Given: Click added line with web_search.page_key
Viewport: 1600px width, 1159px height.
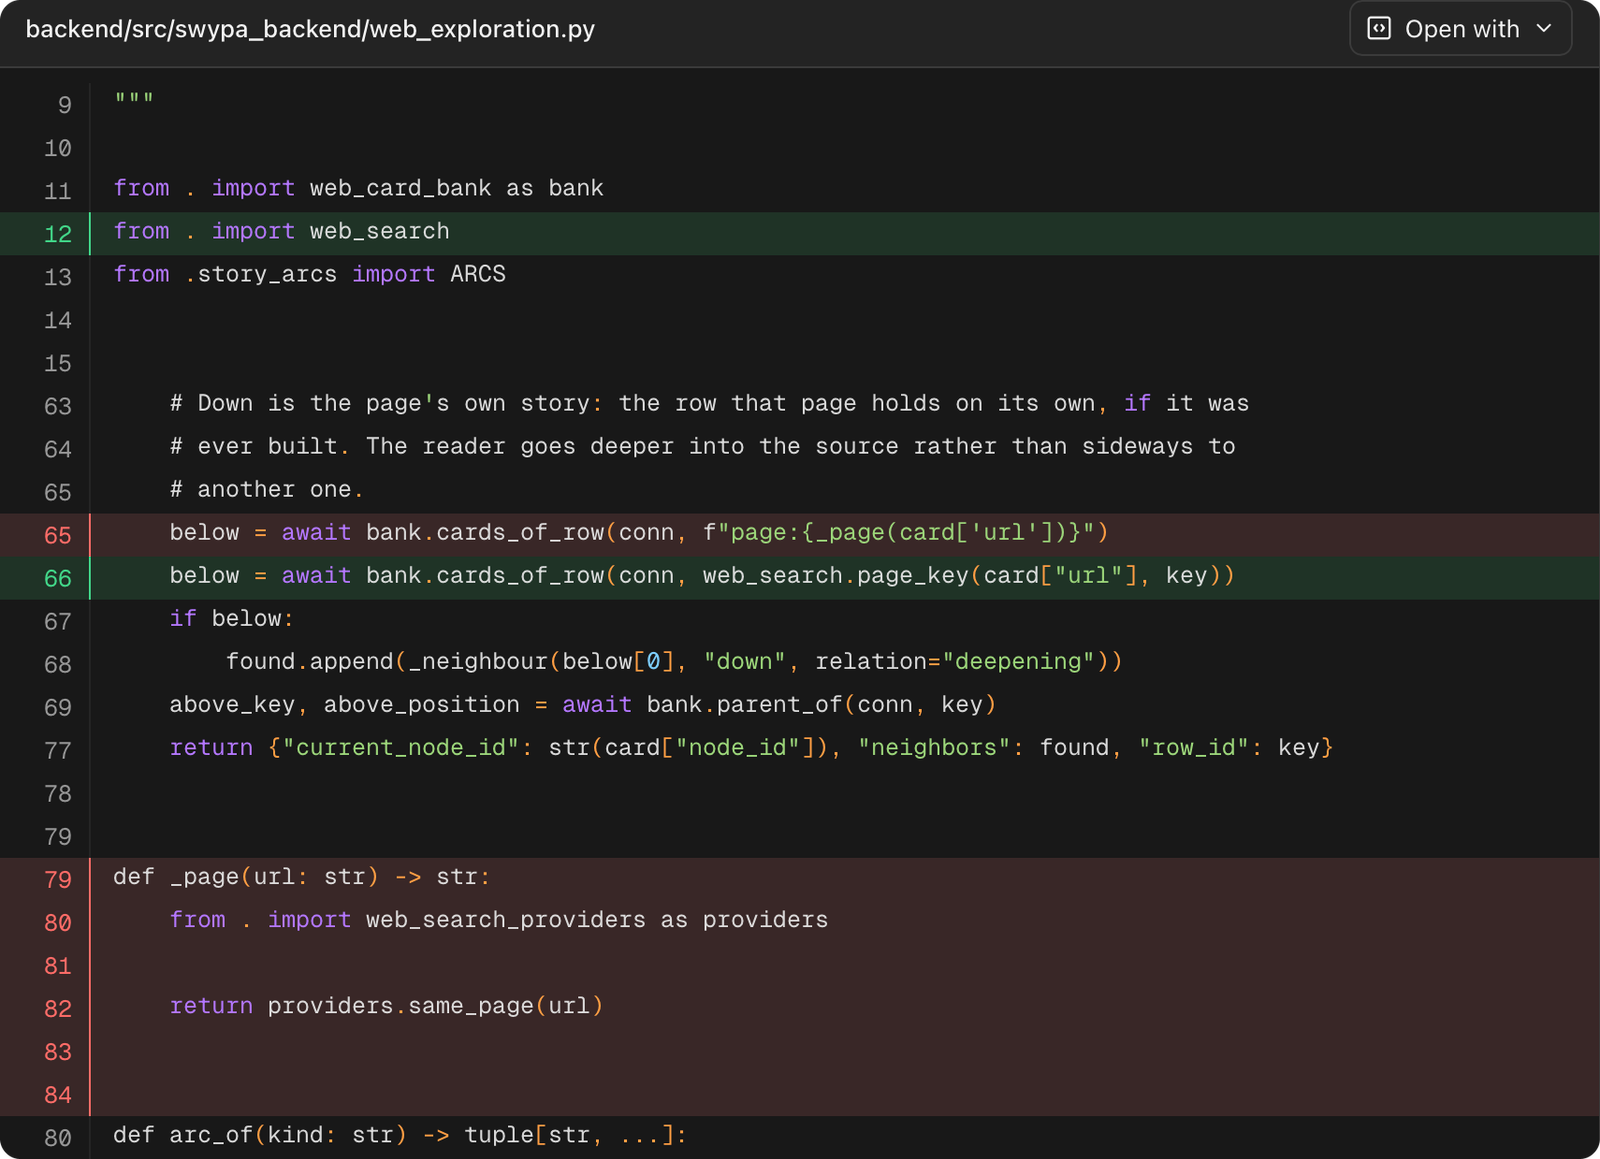Looking at the screenshot, I should pos(702,575).
